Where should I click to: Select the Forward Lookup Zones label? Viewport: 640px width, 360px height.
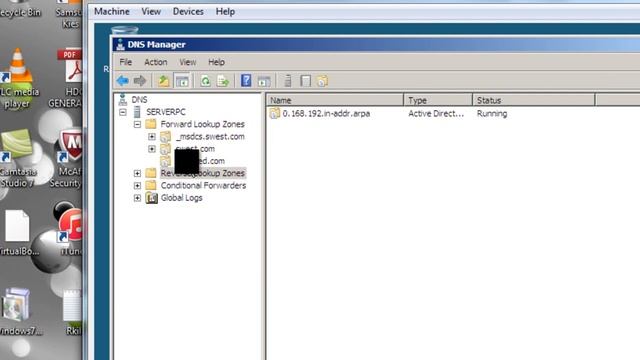click(x=202, y=124)
